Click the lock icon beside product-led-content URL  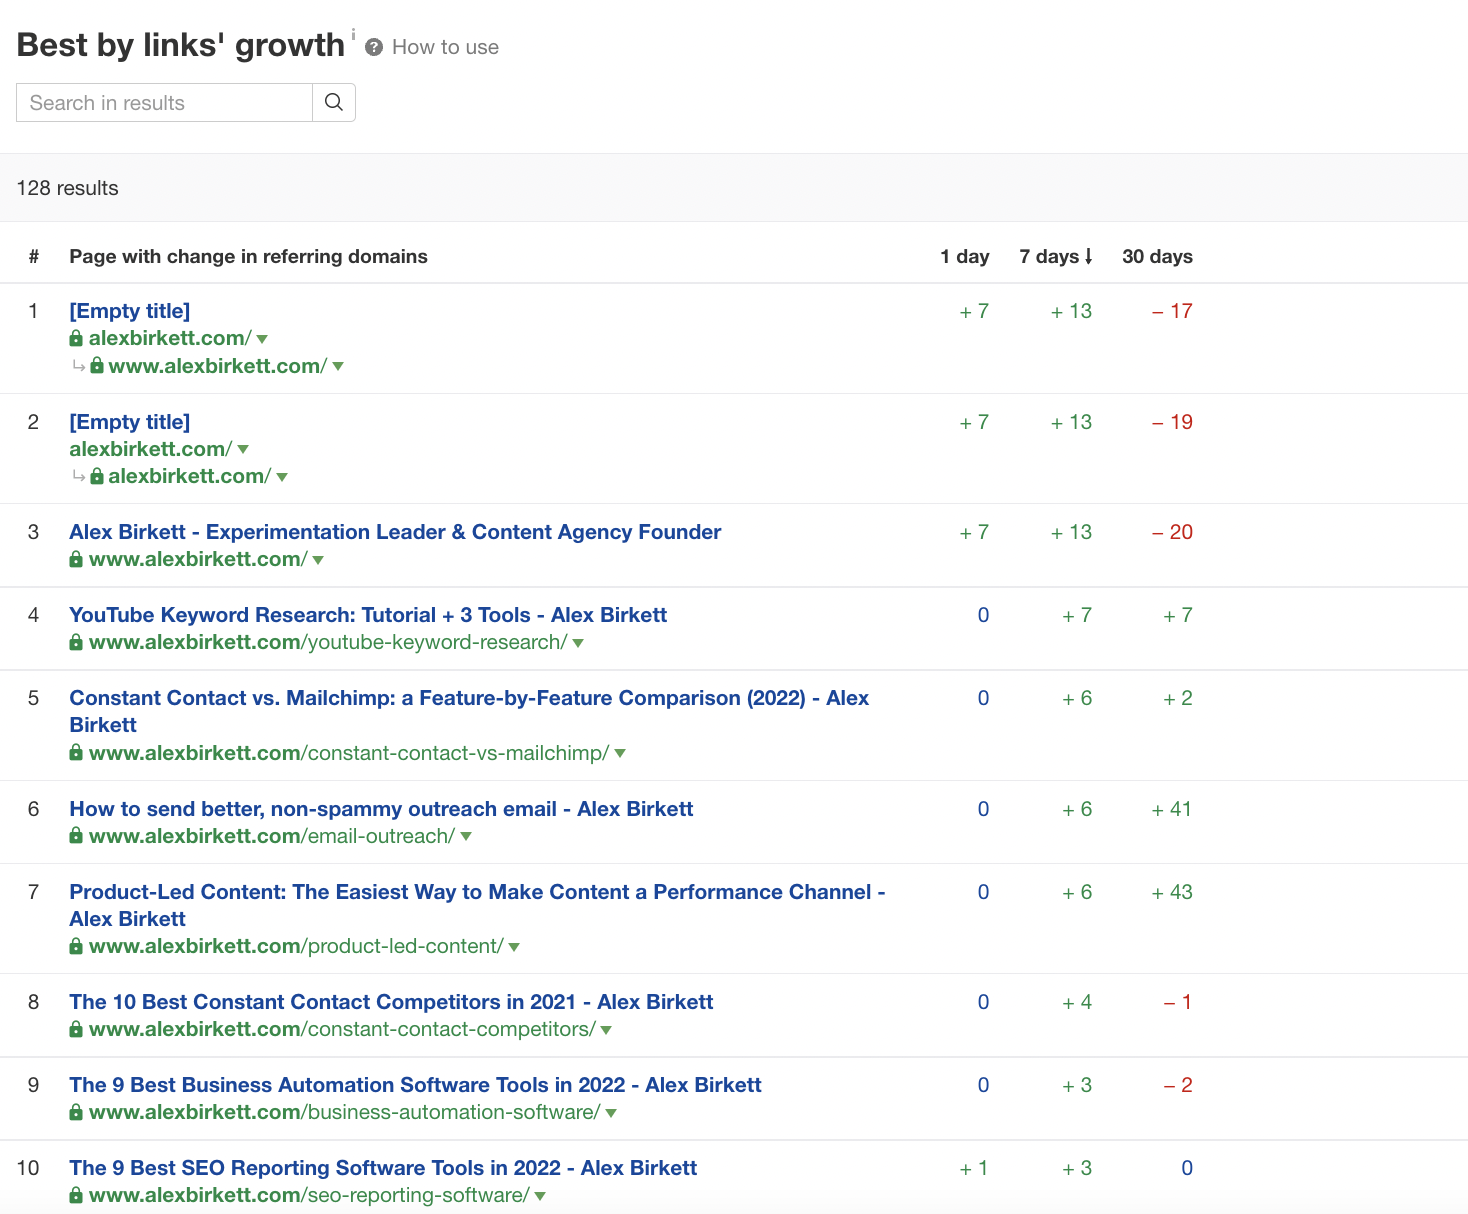click(x=76, y=946)
